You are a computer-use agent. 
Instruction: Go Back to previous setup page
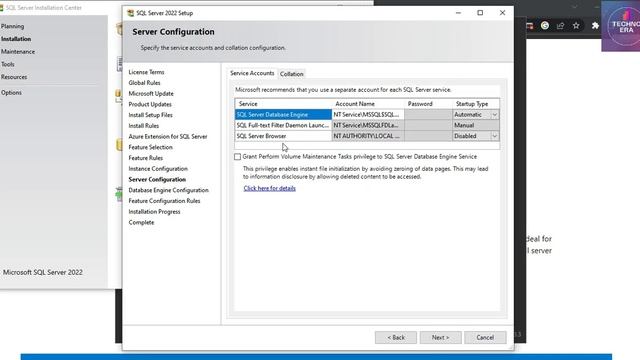click(x=396, y=338)
